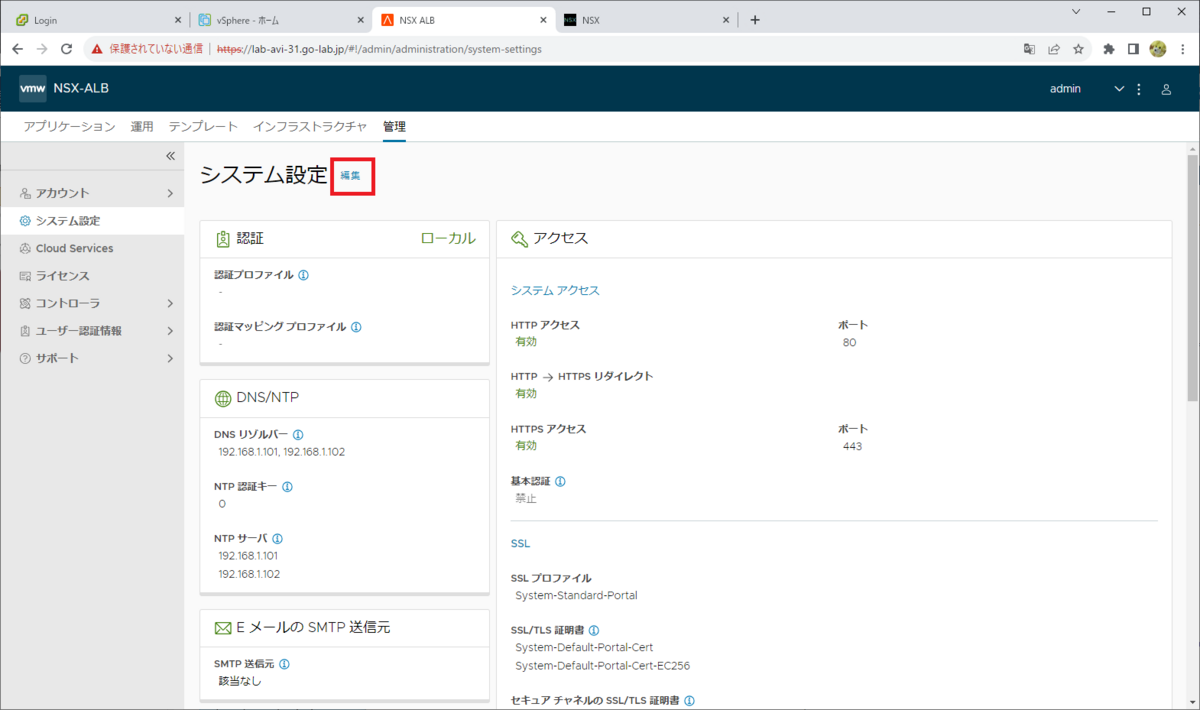Screen dimensions: 1200x710
Task: Expand サポート in sidebar
Action: click(x=170, y=358)
